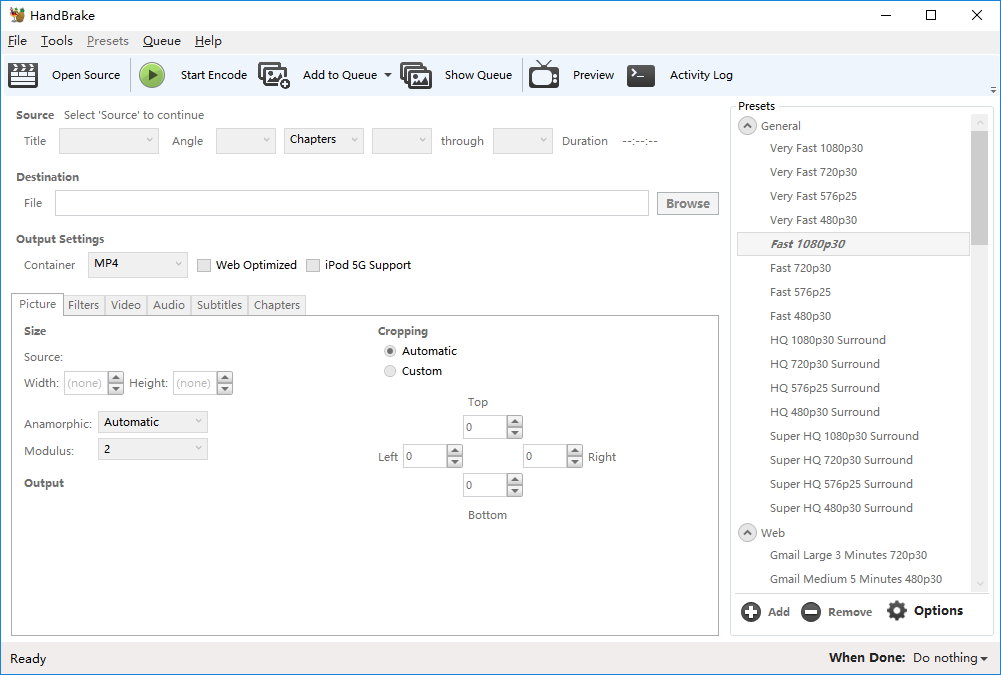Click the Remove preset minus icon
This screenshot has height=675, width=1001.
click(811, 612)
